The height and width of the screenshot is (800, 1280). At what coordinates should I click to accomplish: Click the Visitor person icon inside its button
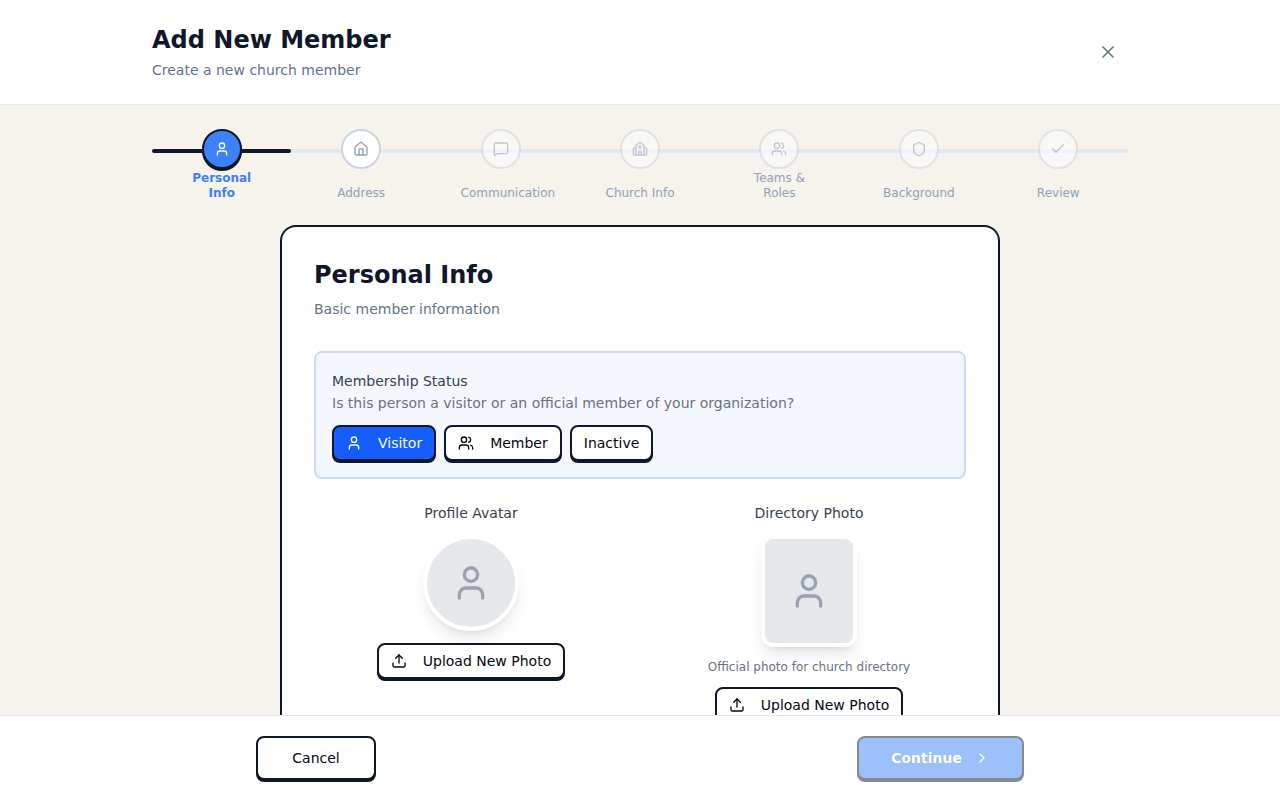coord(354,443)
